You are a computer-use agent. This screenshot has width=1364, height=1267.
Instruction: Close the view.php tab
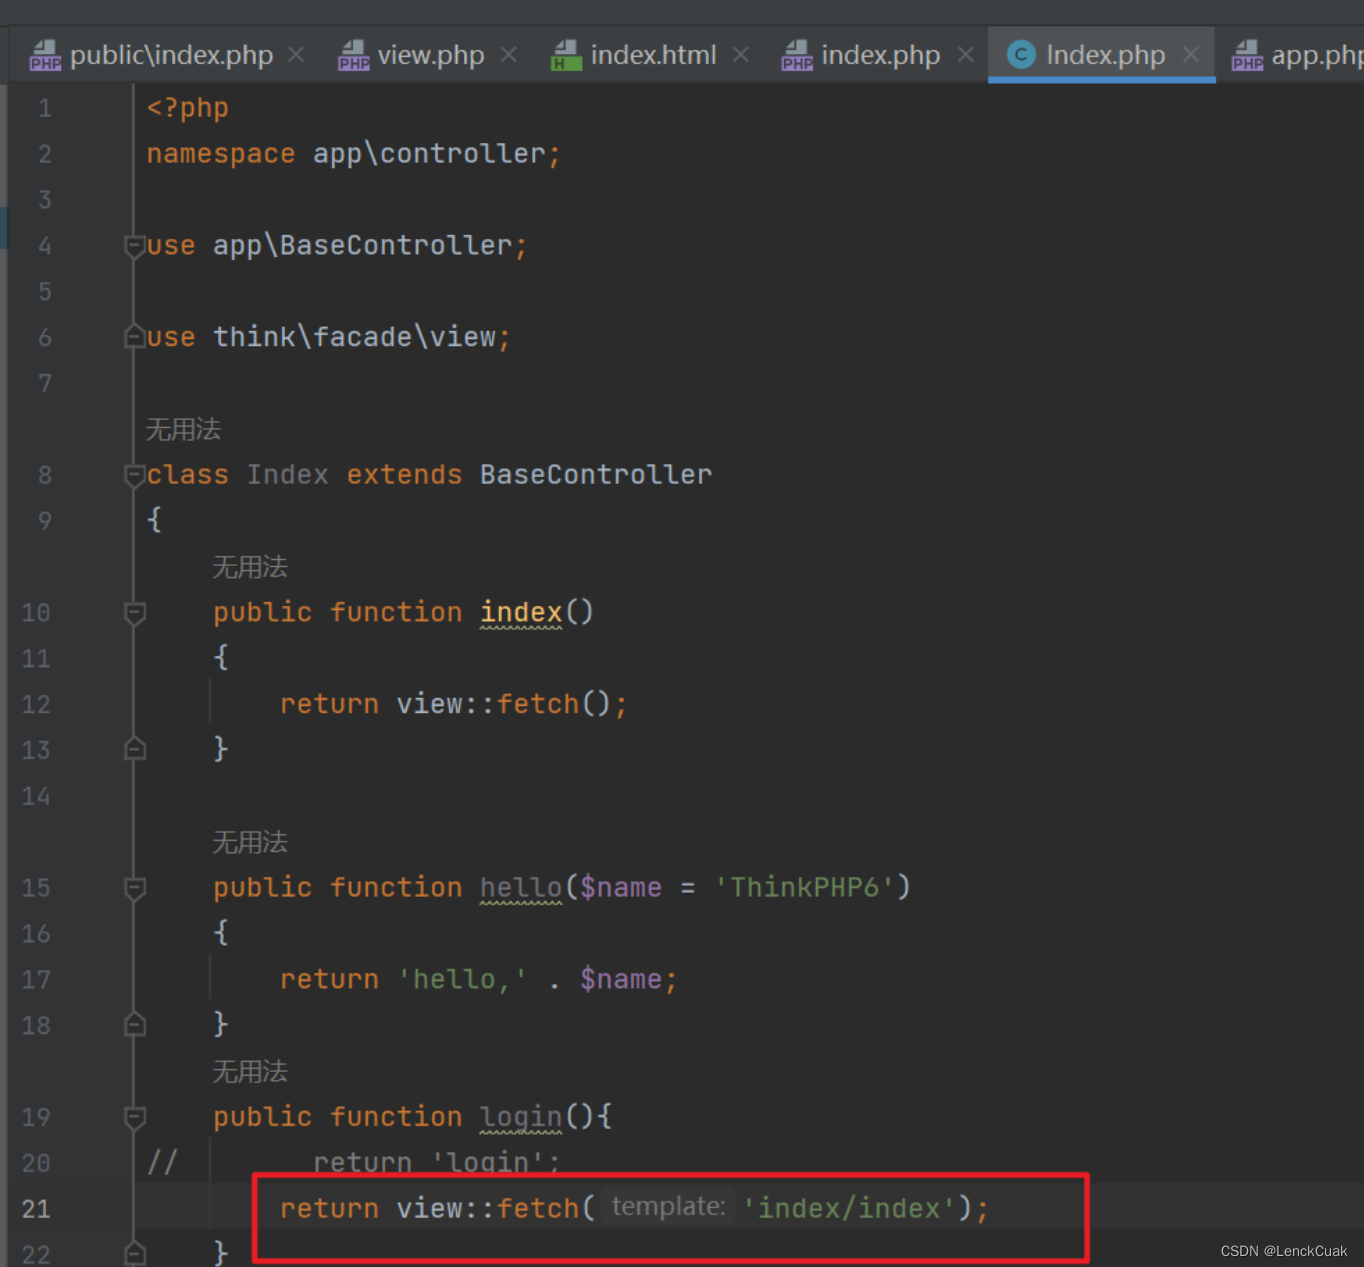point(509,55)
